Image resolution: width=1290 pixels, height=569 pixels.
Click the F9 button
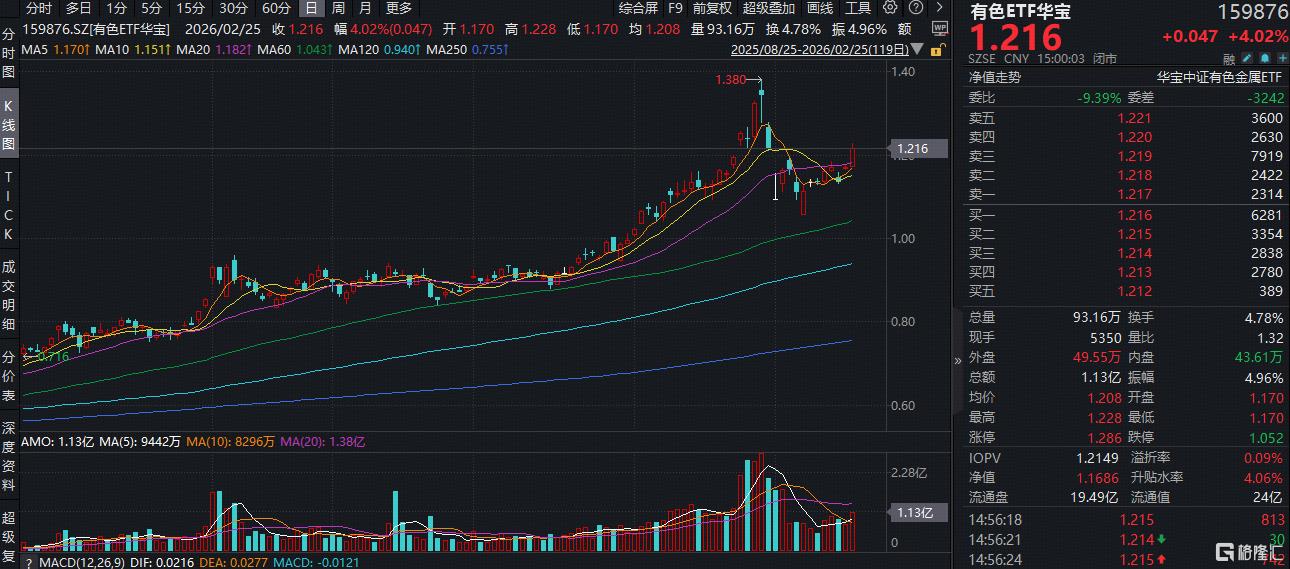point(675,8)
